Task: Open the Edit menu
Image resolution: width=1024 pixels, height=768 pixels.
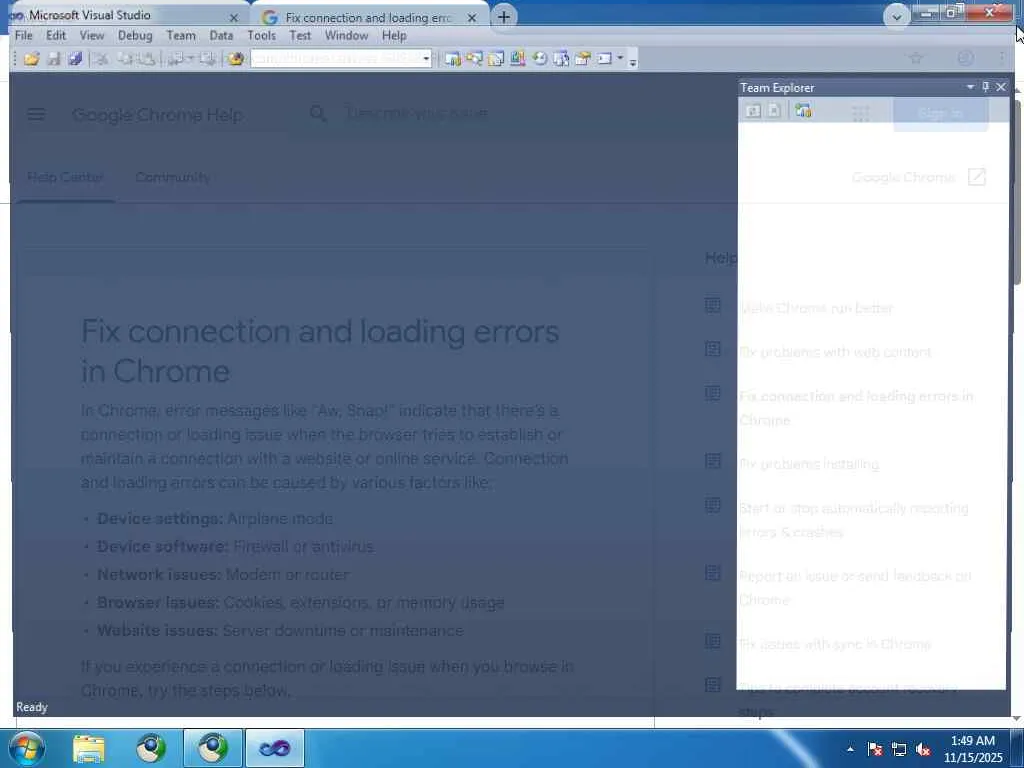Action: pyautogui.click(x=56, y=35)
